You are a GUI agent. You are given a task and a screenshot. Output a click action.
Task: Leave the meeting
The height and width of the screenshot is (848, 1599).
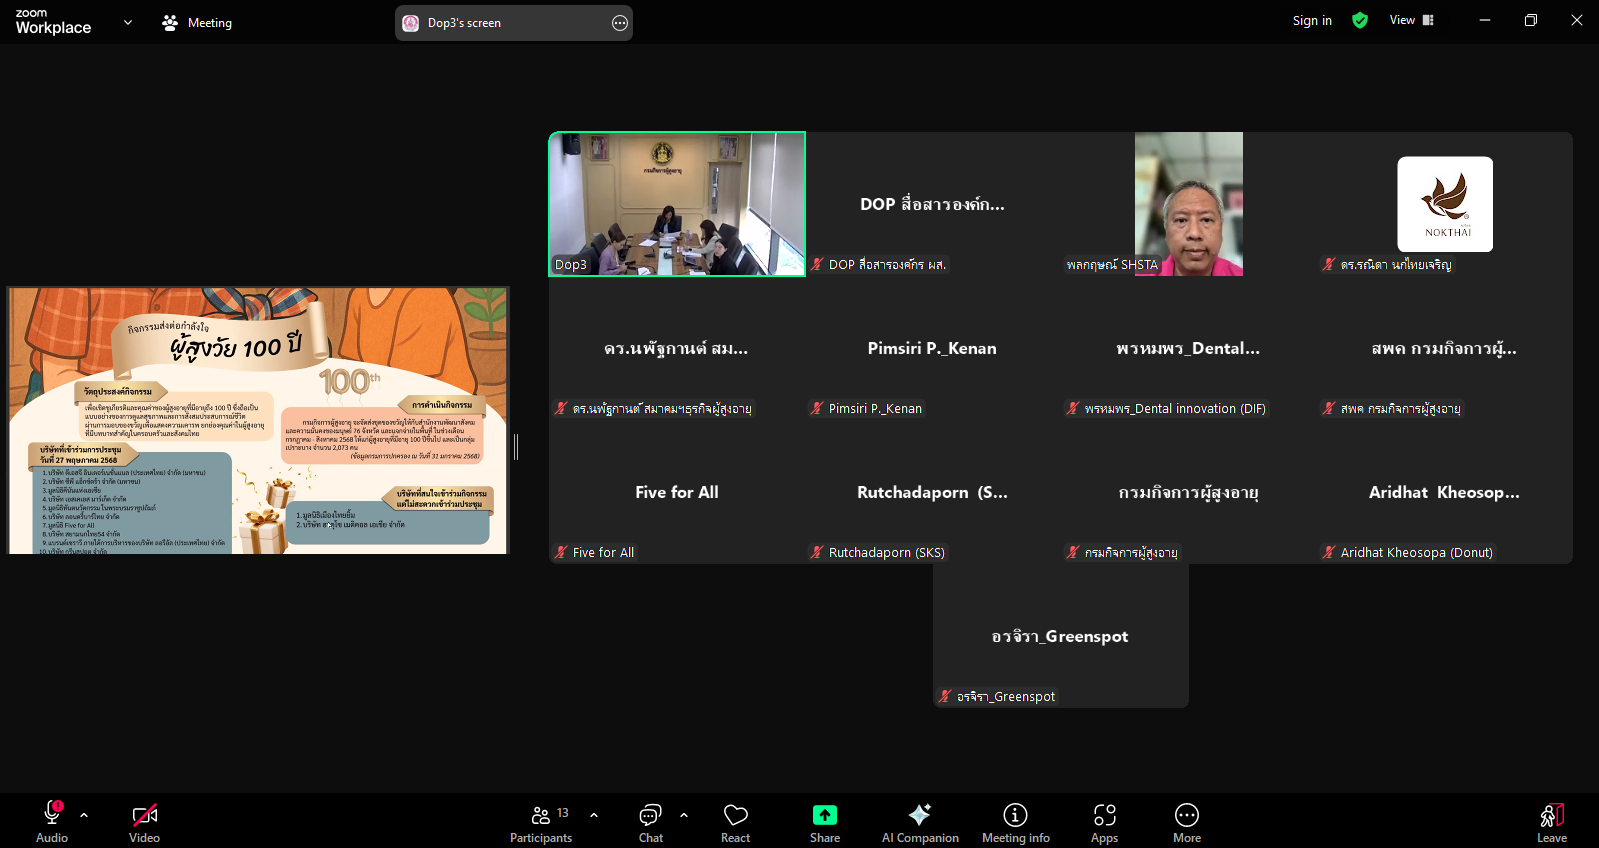click(1552, 822)
